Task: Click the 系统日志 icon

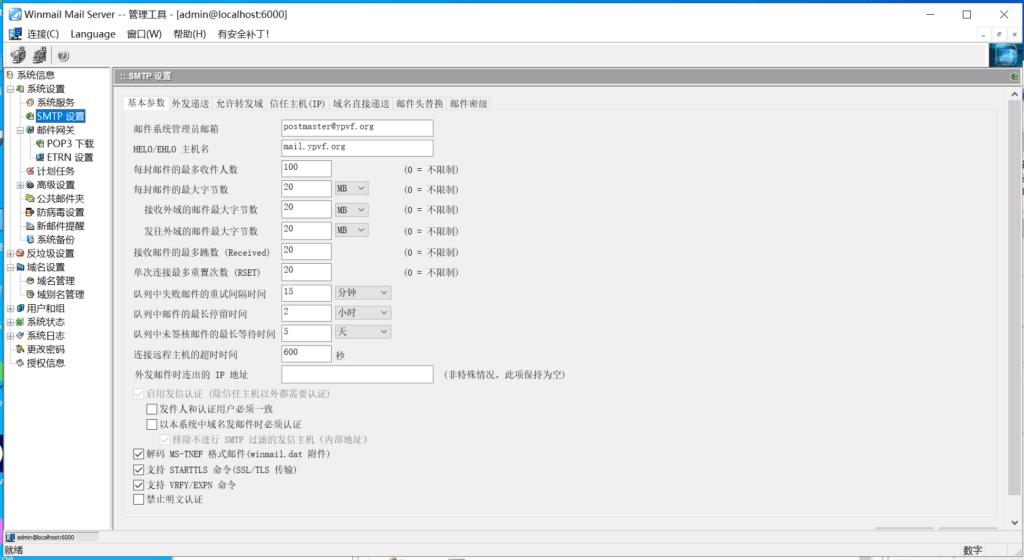Action: pos(20,335)
